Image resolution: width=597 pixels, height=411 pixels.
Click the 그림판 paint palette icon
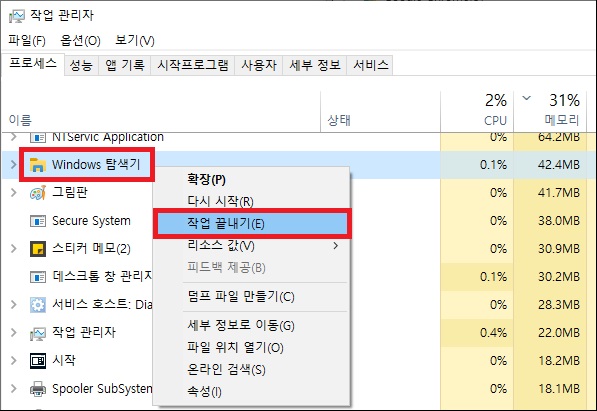tap(38, 193)
